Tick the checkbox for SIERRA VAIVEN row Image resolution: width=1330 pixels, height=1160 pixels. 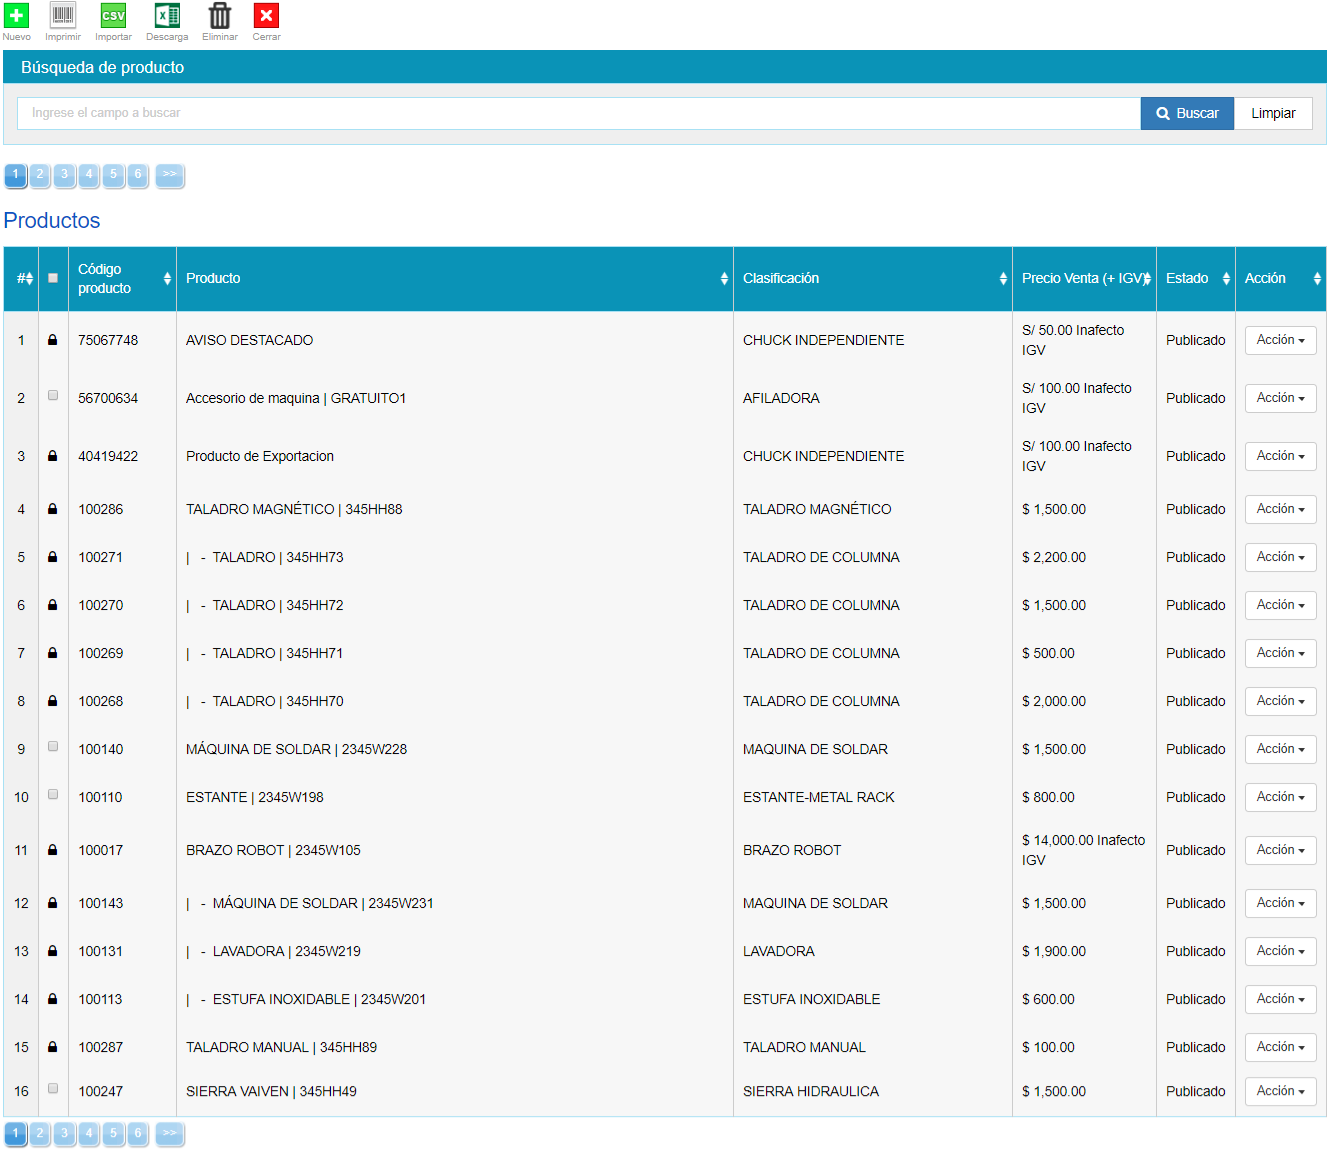pyautogui.click(x=53, y=1089)
